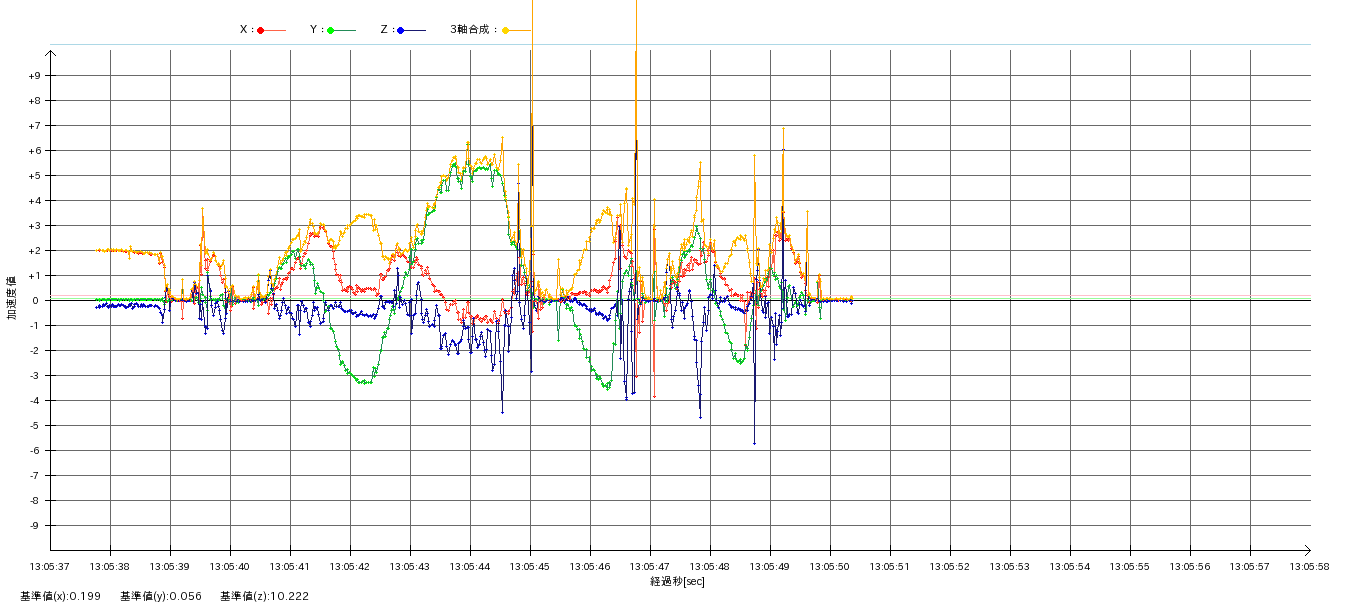Click the 13:05:58 time axis tick label
This screenshot has height=610, width=1350.
[x=1309, y=567]
